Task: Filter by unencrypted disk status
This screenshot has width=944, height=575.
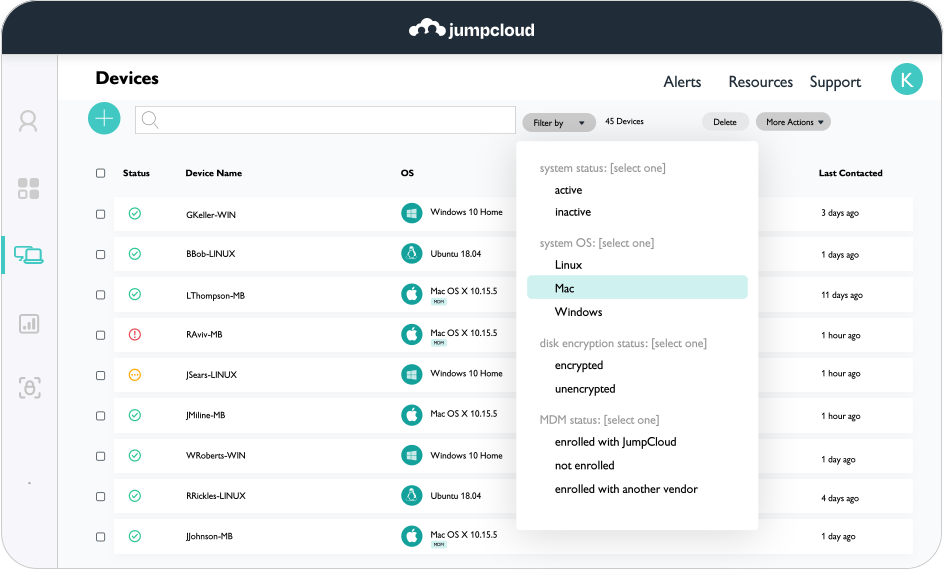Action: pos(585,389)
